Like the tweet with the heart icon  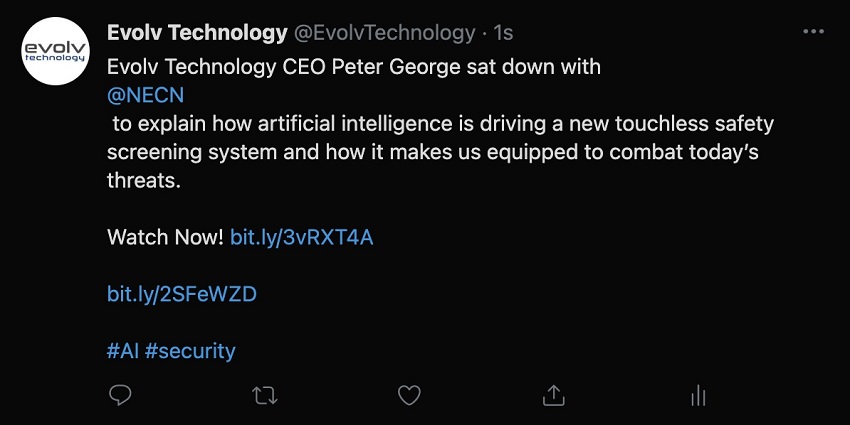pyautogui.click(x=409, y=396)
